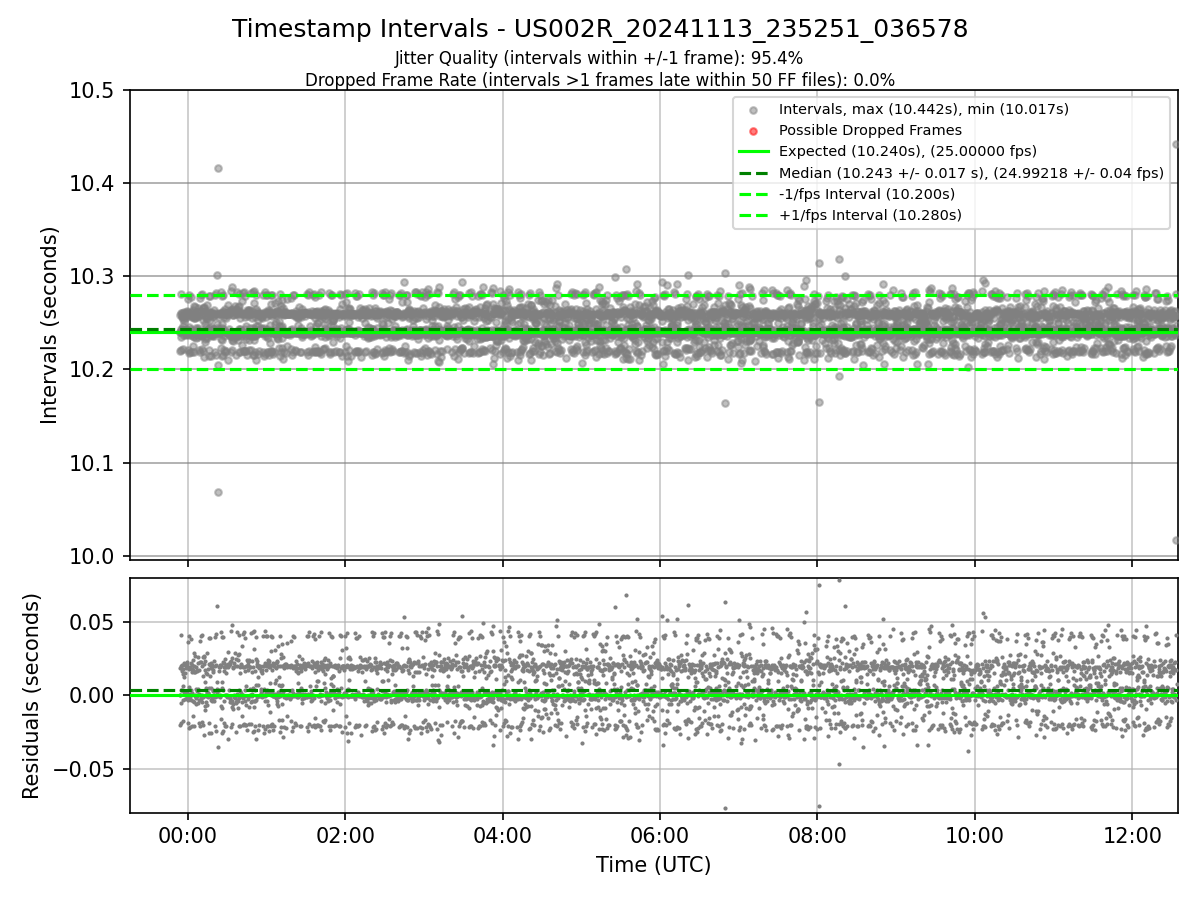Click the gray dot marker beside 'Intervals' in legend

pyautogui.click(x=754, y=110)
